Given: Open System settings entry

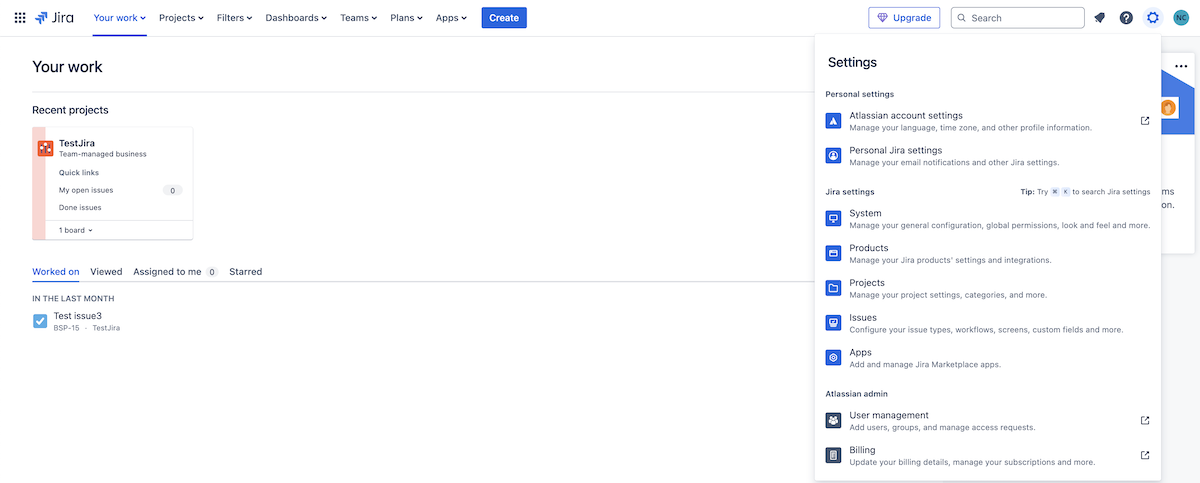Looking at the screenshot, I should (988, 219).
